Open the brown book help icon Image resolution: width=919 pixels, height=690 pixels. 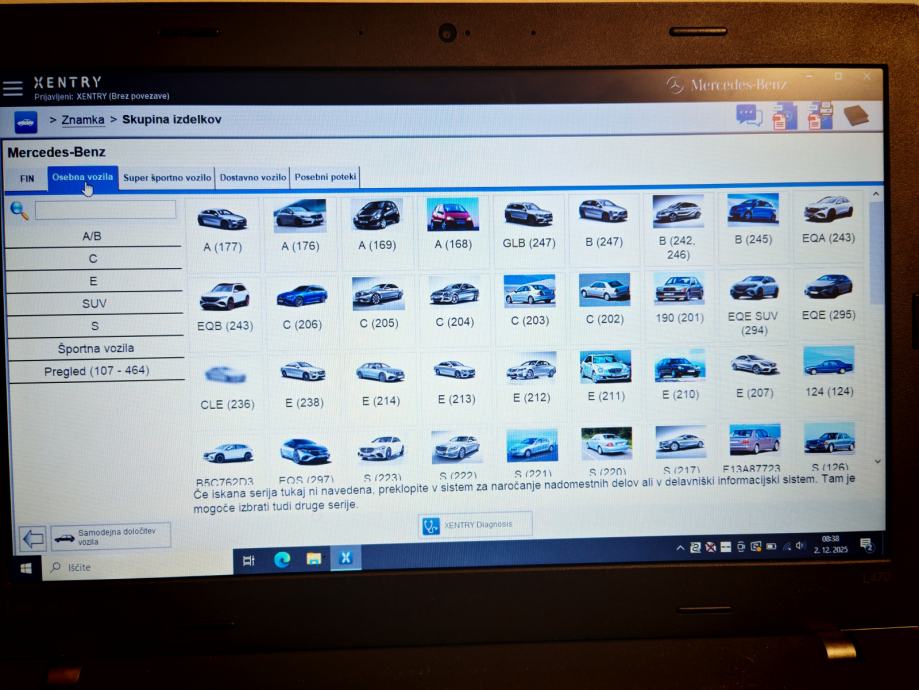tap(856, 115)
